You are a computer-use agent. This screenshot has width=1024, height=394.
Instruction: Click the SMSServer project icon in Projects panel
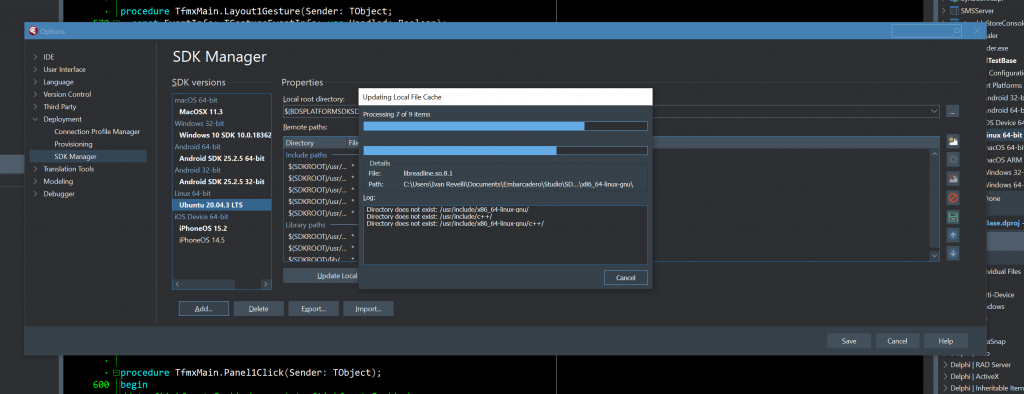coord(955,11)
